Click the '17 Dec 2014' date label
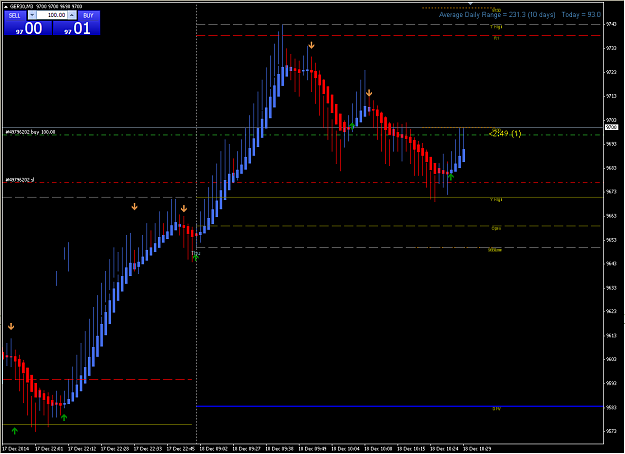 [16, 449]
